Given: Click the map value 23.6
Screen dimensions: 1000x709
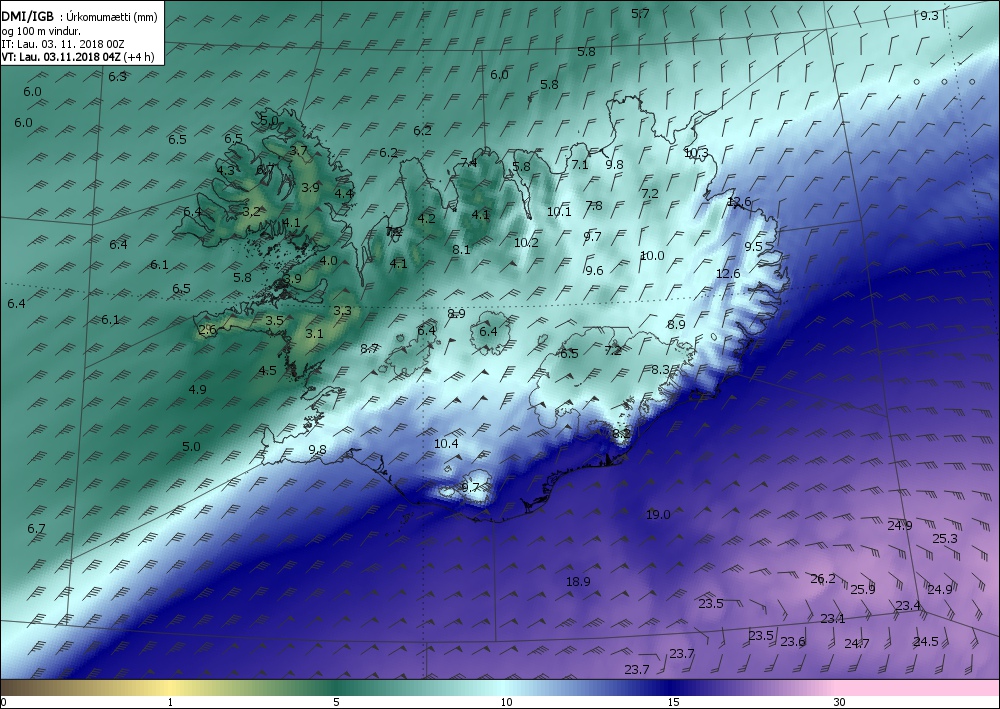Looking at the screenshot, I should click(x=793, y=641).
